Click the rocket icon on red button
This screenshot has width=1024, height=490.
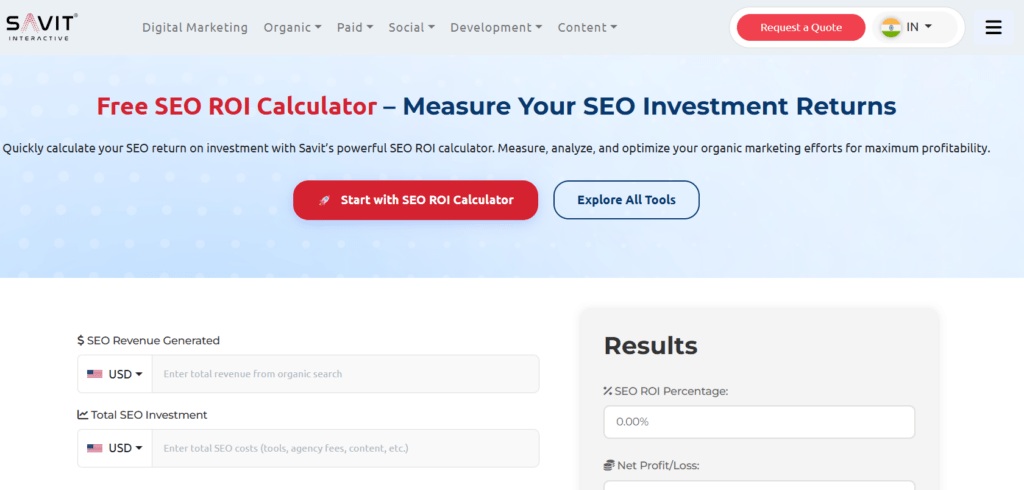[324, 200]
